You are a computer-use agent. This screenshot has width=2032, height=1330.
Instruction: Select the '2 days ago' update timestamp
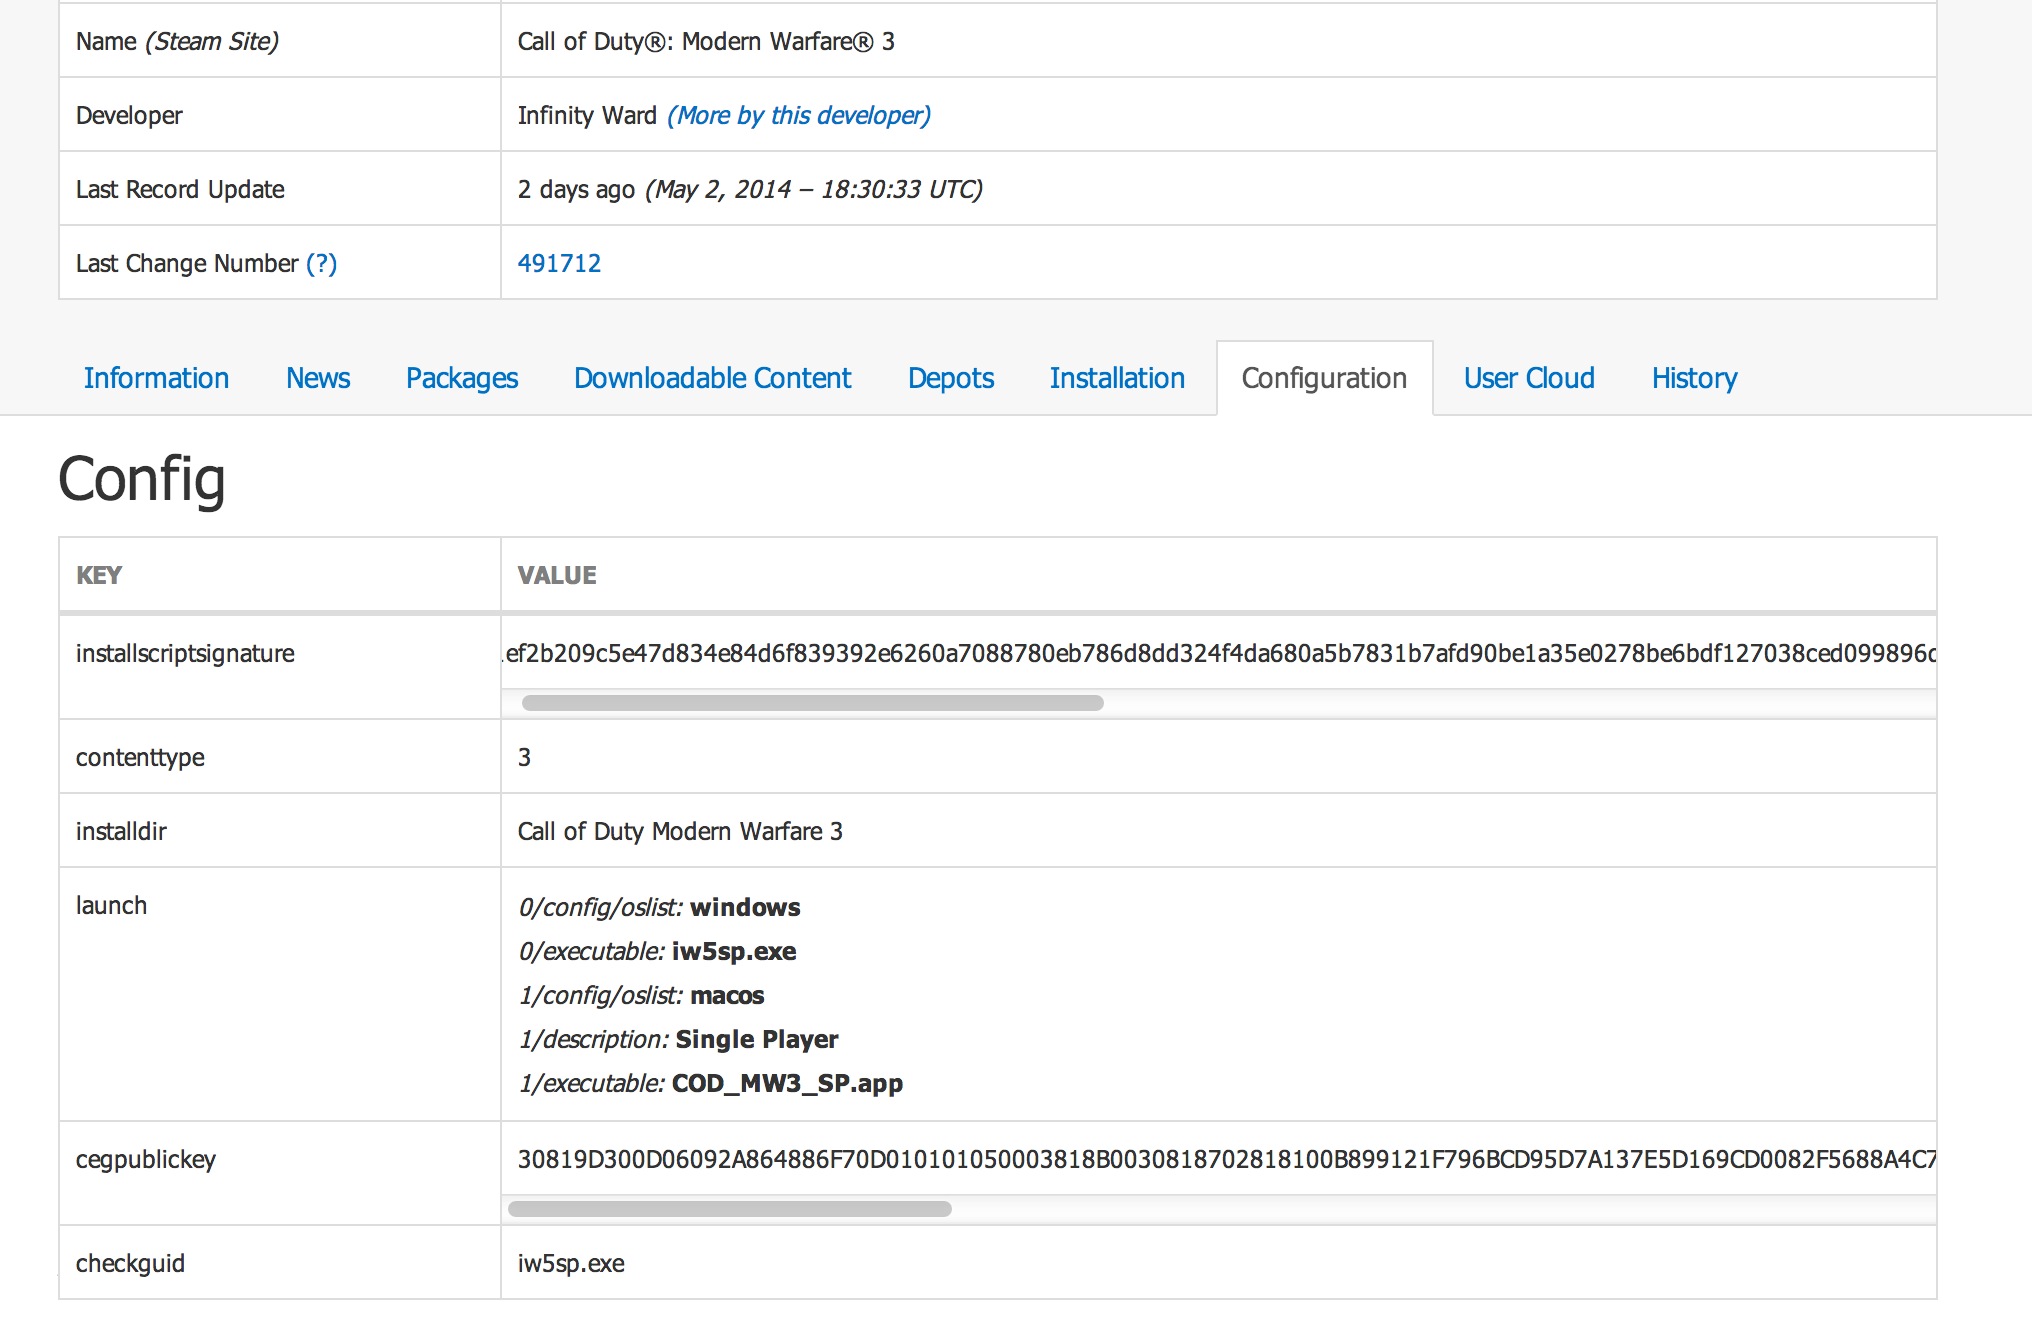point(750,189)
